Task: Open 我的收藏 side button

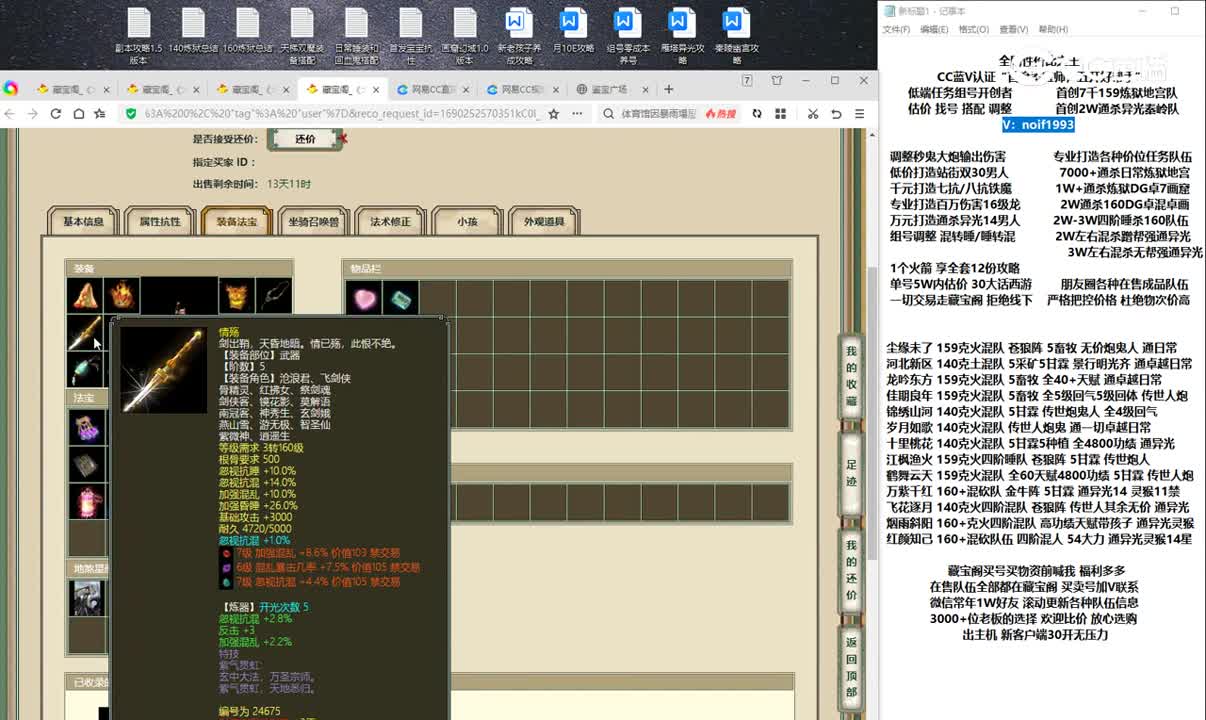Action: point(851,376)
